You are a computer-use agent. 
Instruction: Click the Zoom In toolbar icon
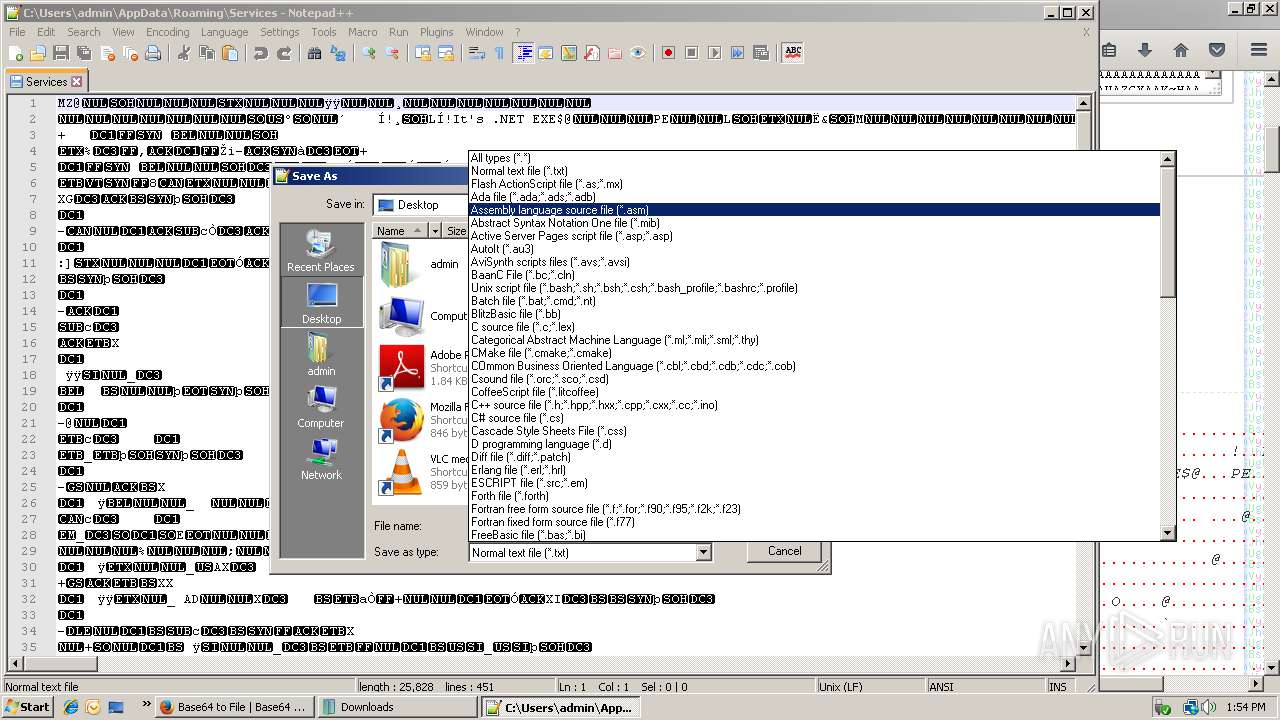point(369,53)
